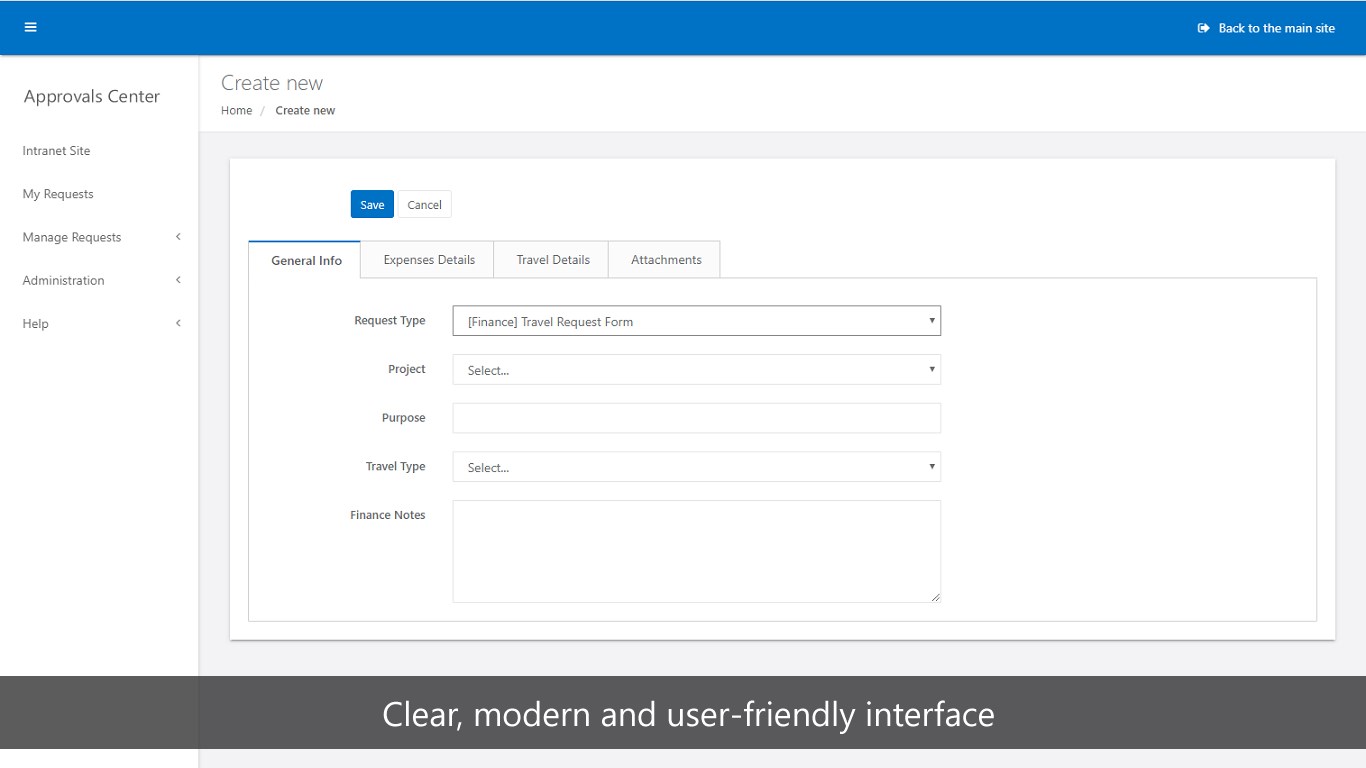
Task: Open the Travel Type dropdown
Action: coord(696,467)
